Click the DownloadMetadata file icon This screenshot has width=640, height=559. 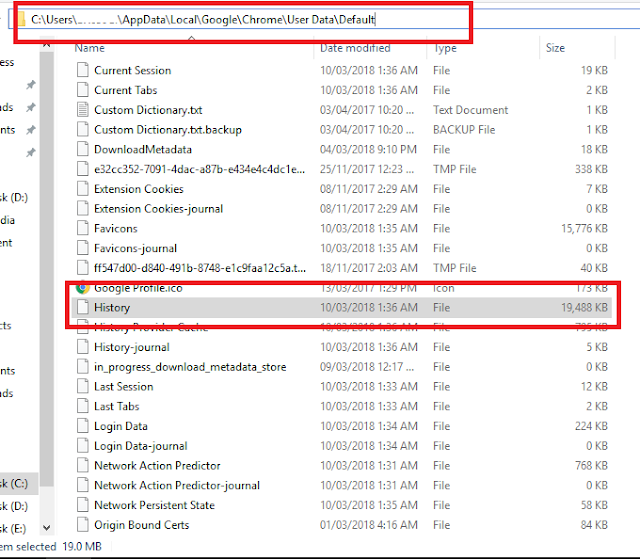83,149
